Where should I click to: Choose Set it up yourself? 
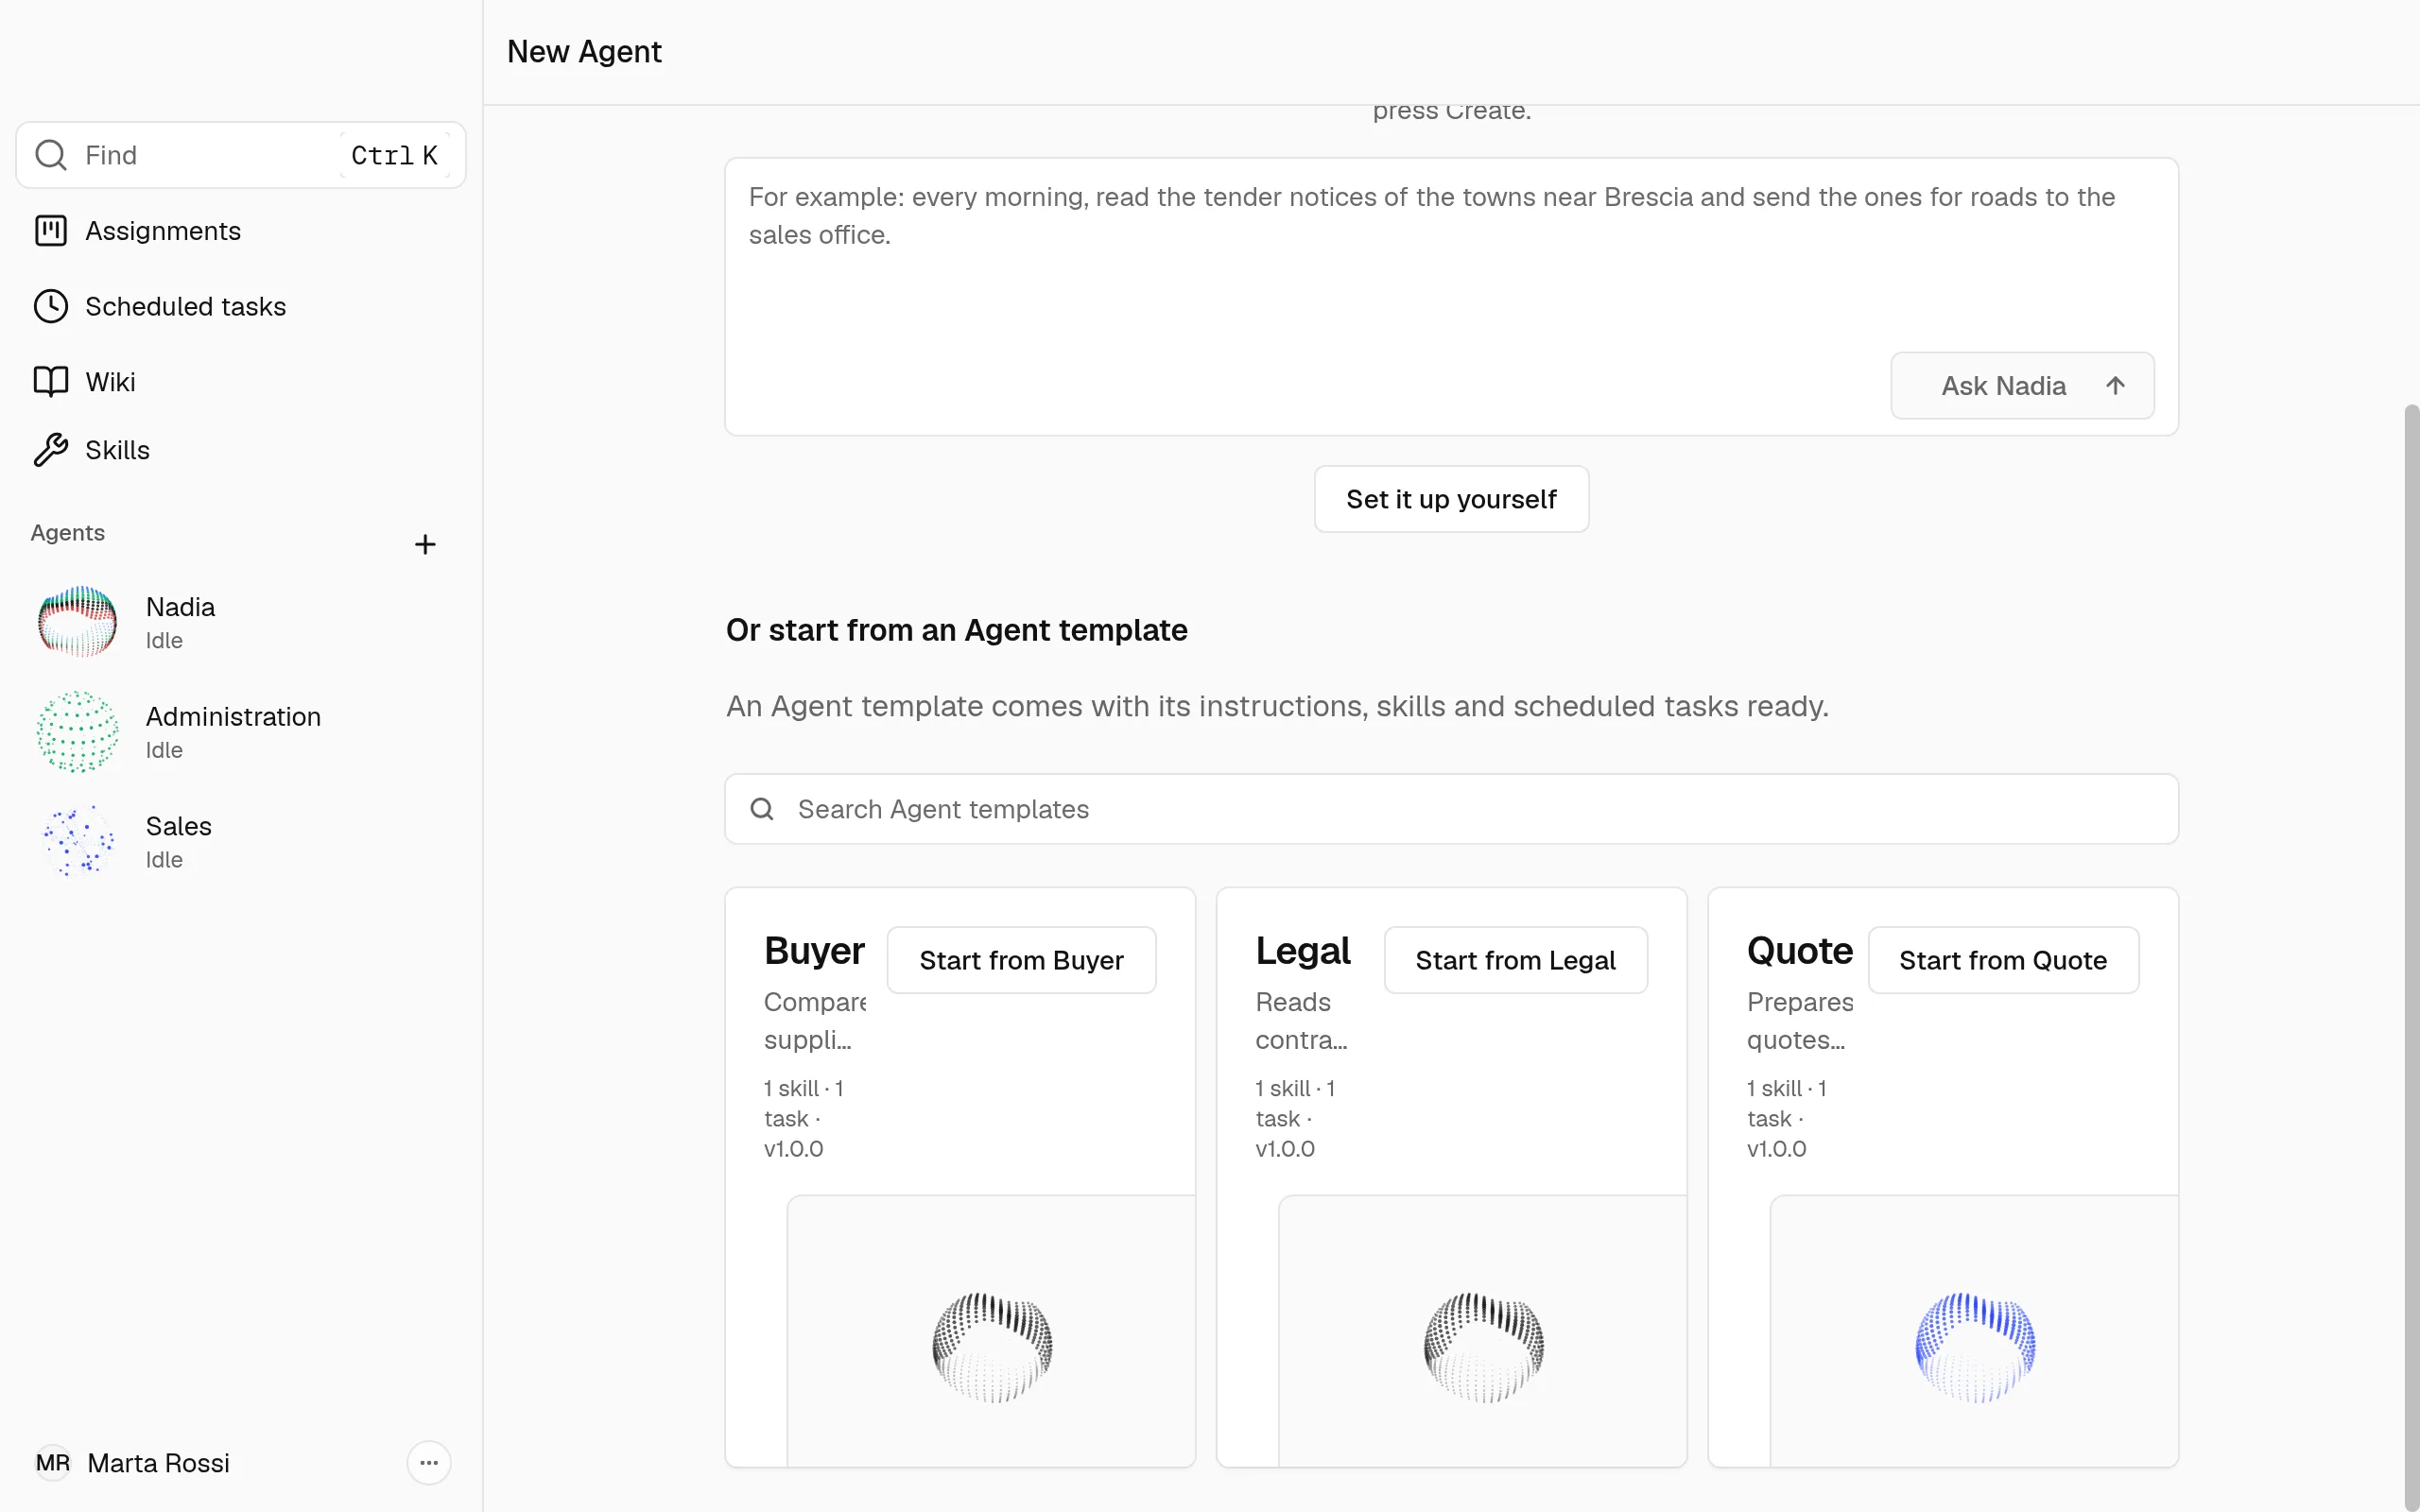pyautogui.click(x=1451, y=499)
